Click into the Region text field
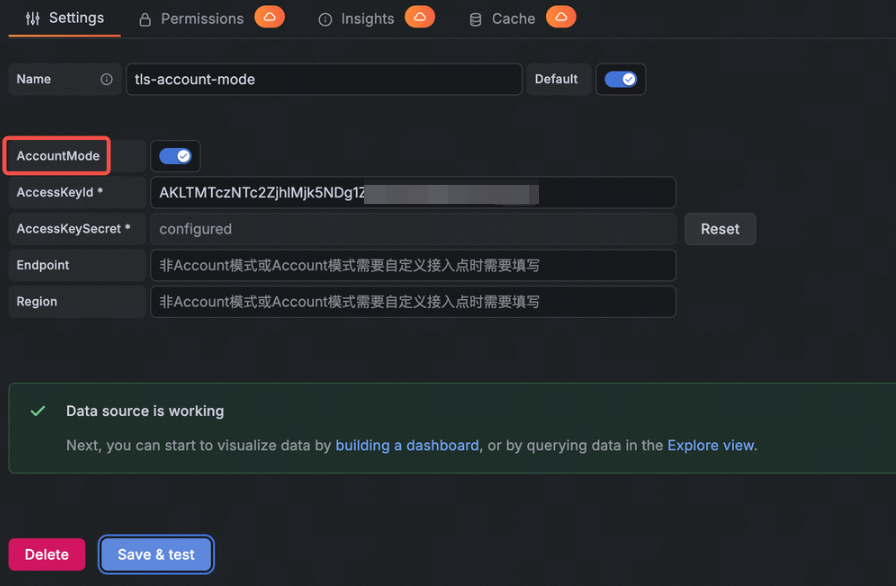Screen dimensions: 896x586 tap(413, 302)
